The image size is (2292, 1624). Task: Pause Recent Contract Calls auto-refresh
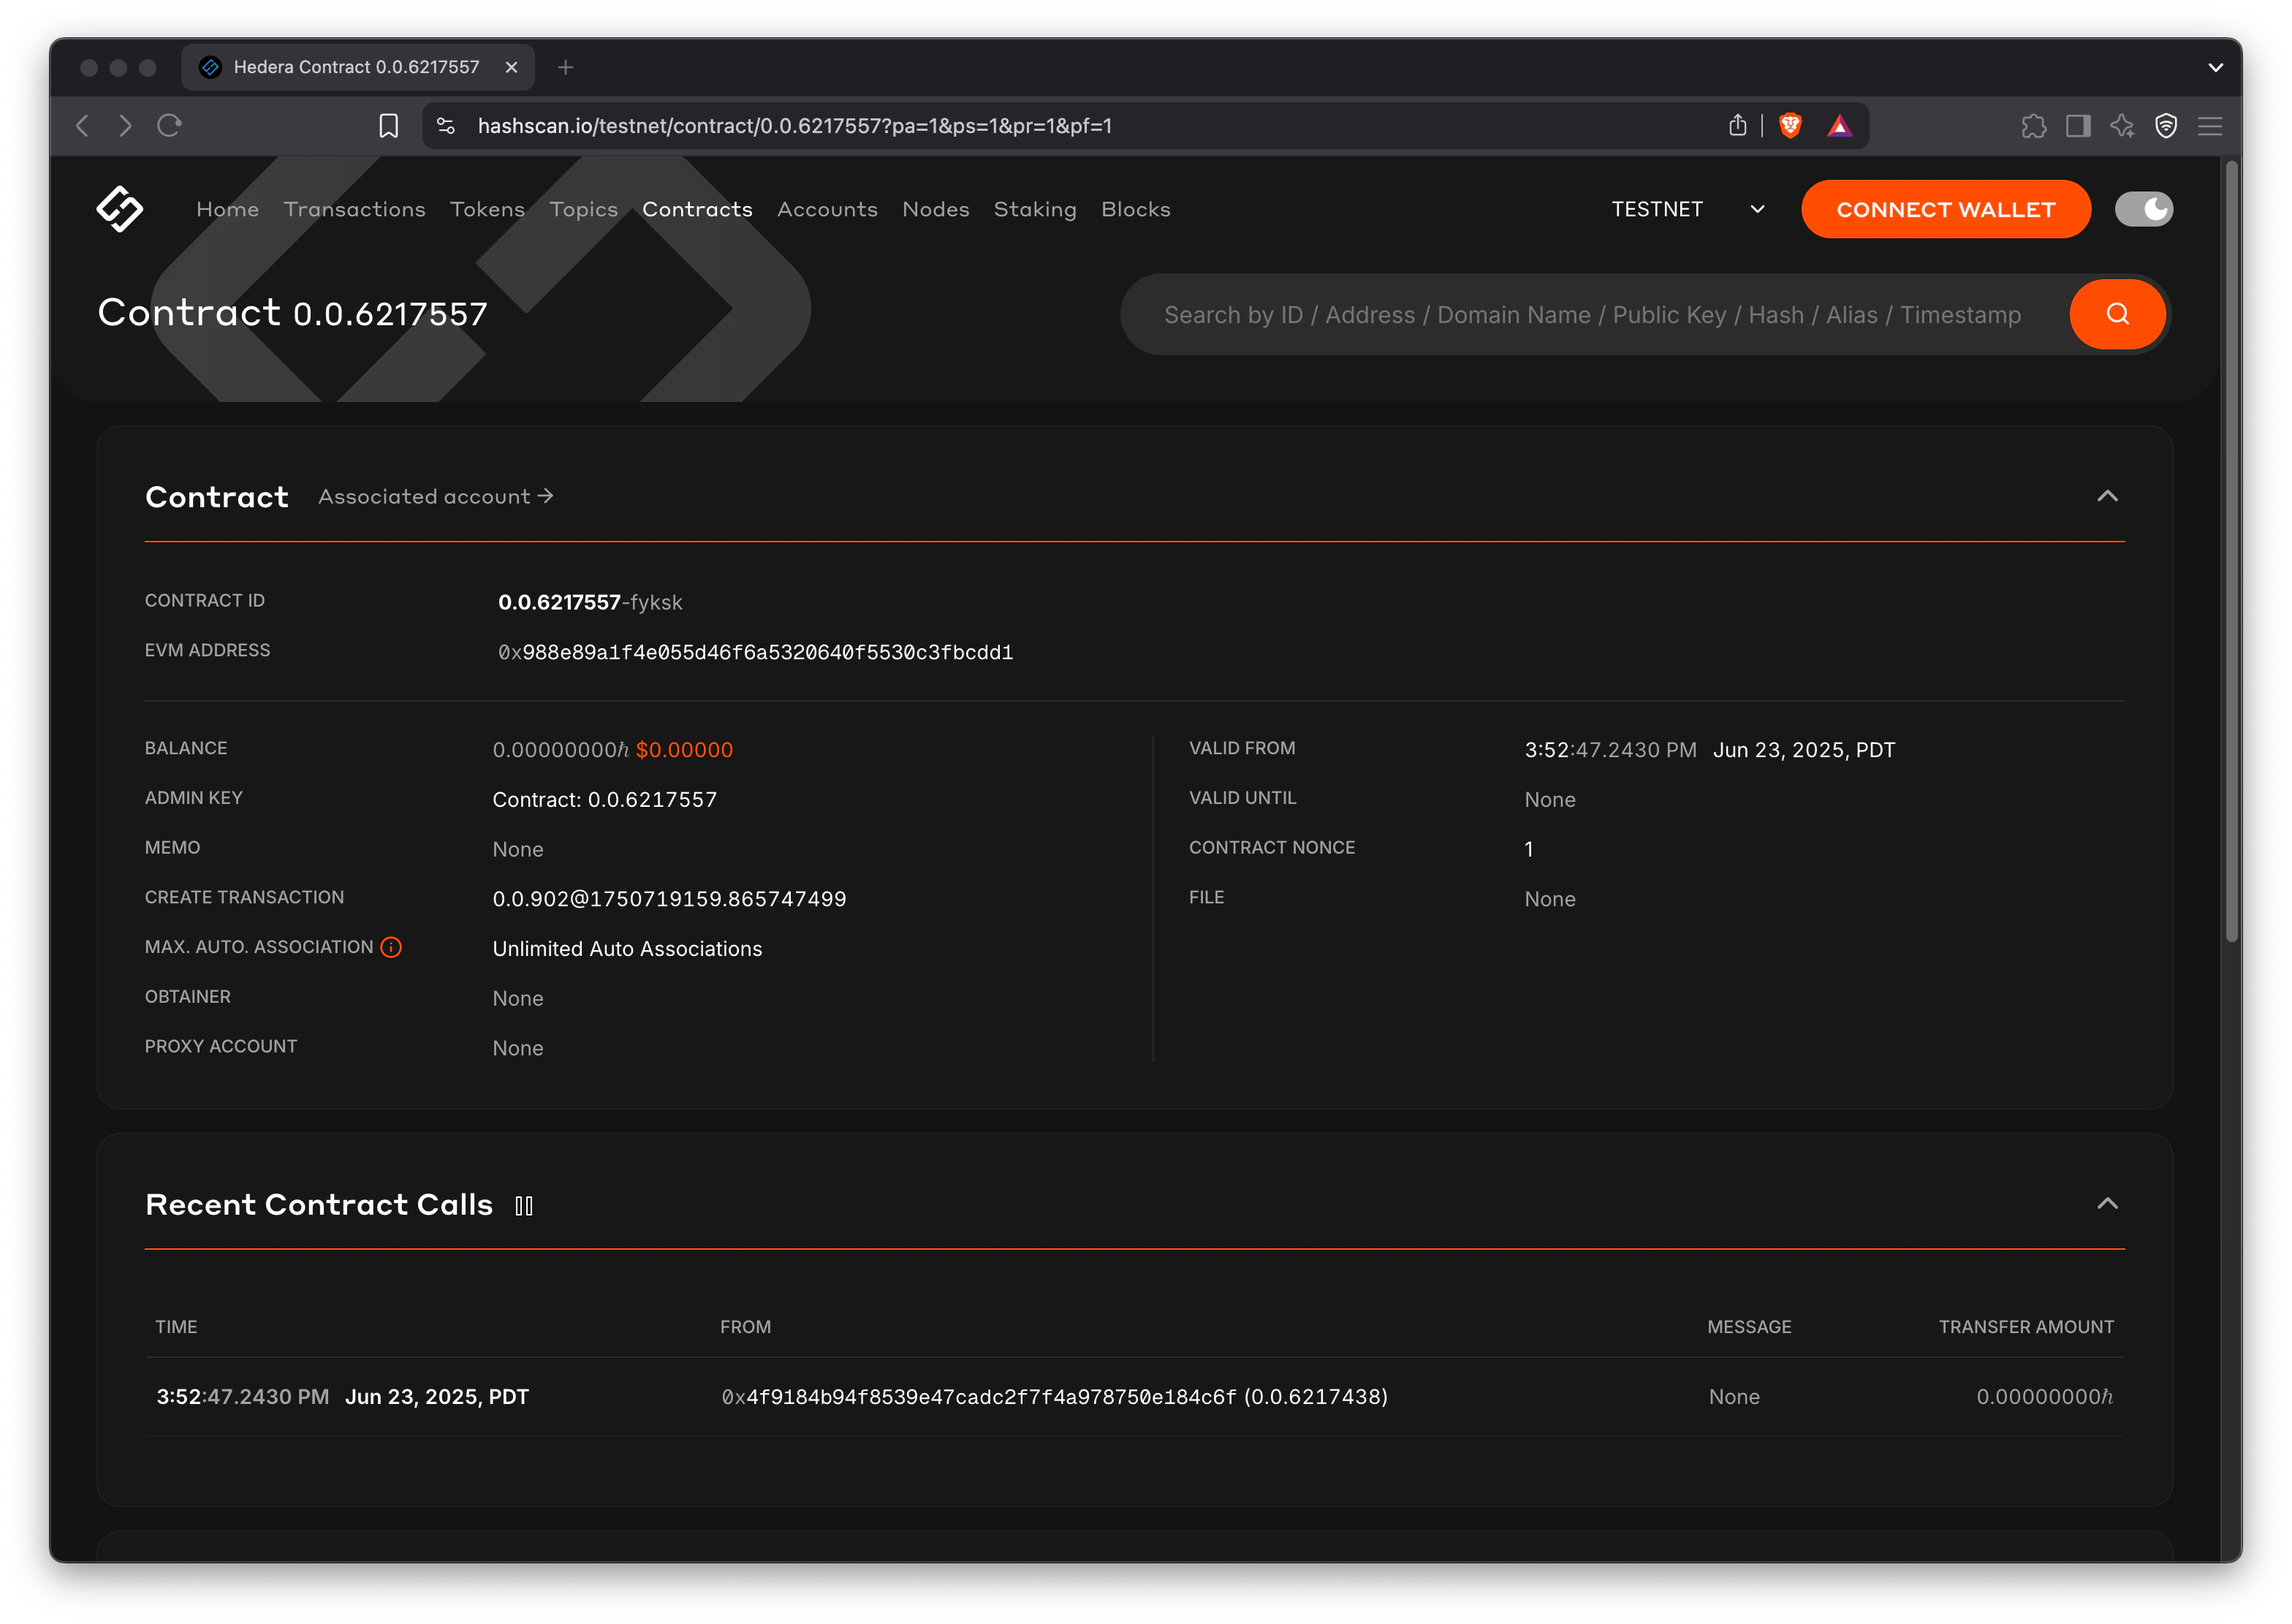click(x=524, y=1206)
